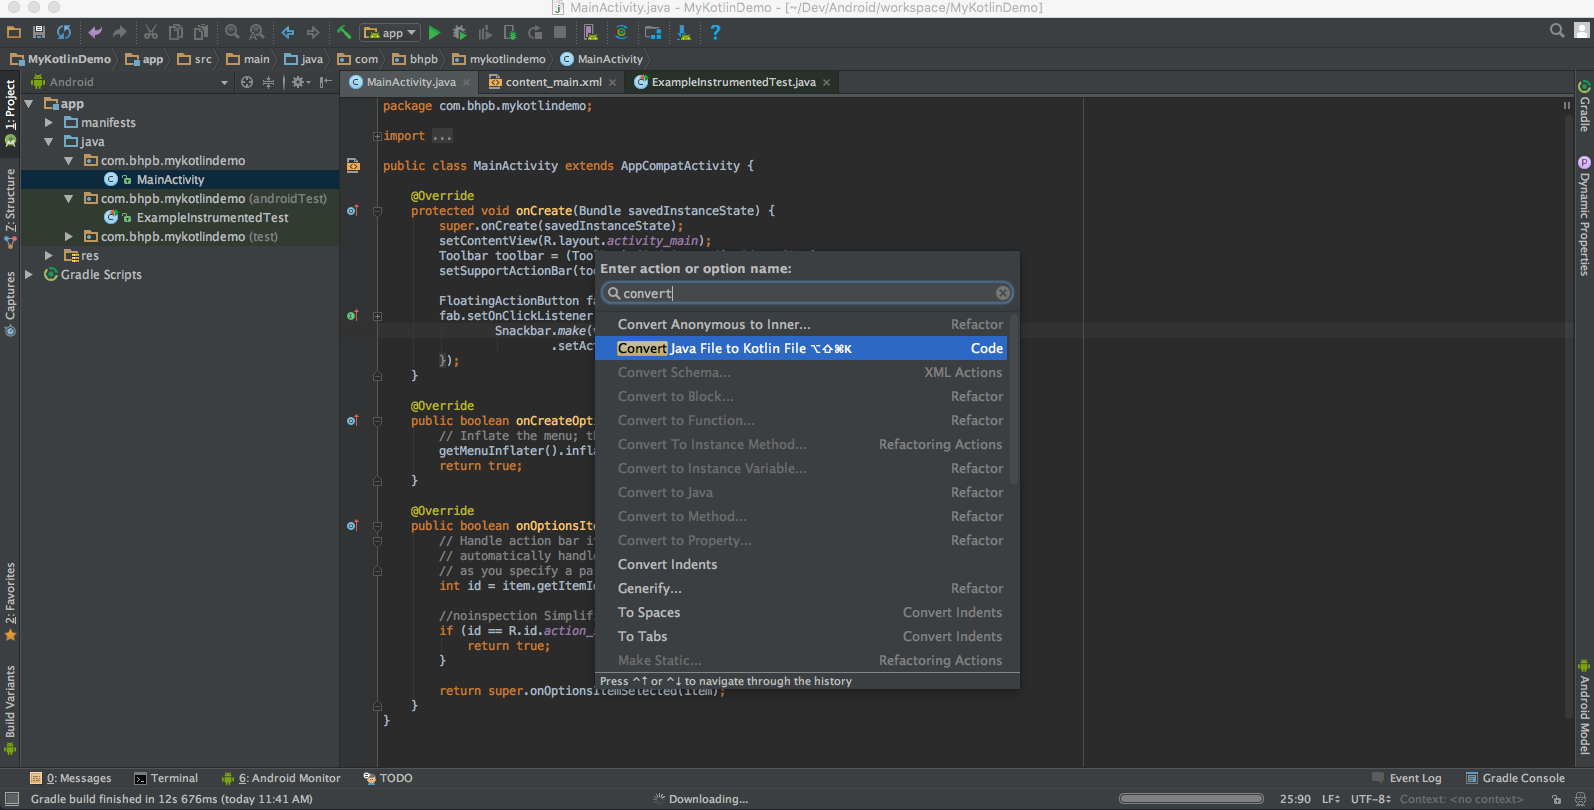Image resolution: width=1594 pixels, height=810 pixels.
Task: Open project panel gear settings
Action: point(299,82)
